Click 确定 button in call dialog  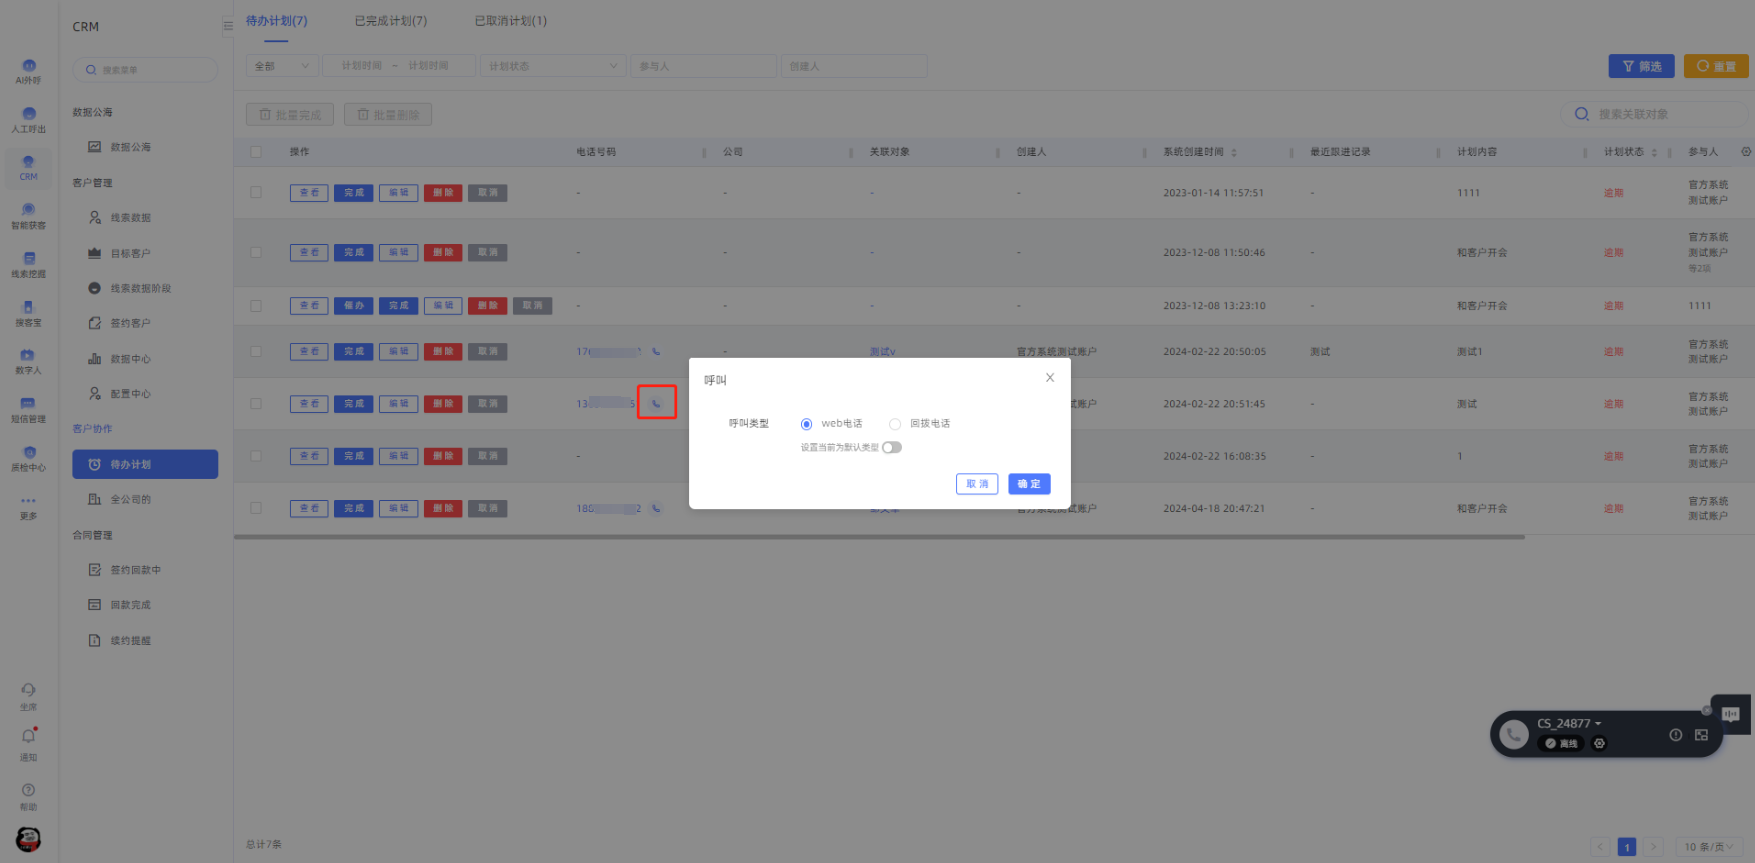1028,484
